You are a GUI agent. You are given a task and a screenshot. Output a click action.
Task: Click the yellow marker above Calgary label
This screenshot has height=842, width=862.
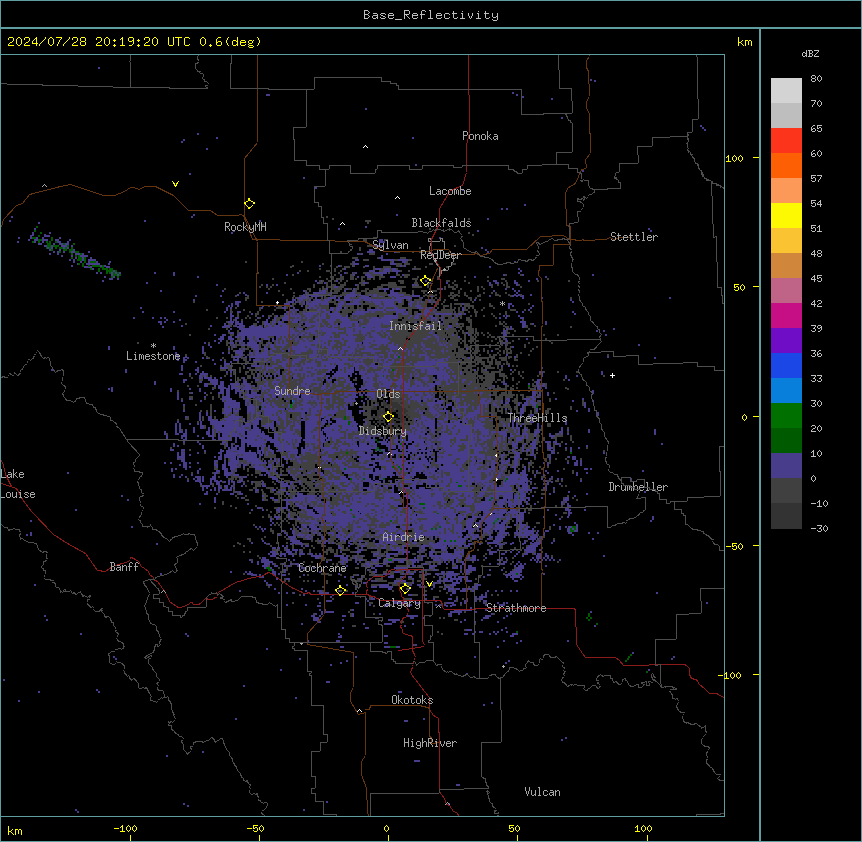405,589
